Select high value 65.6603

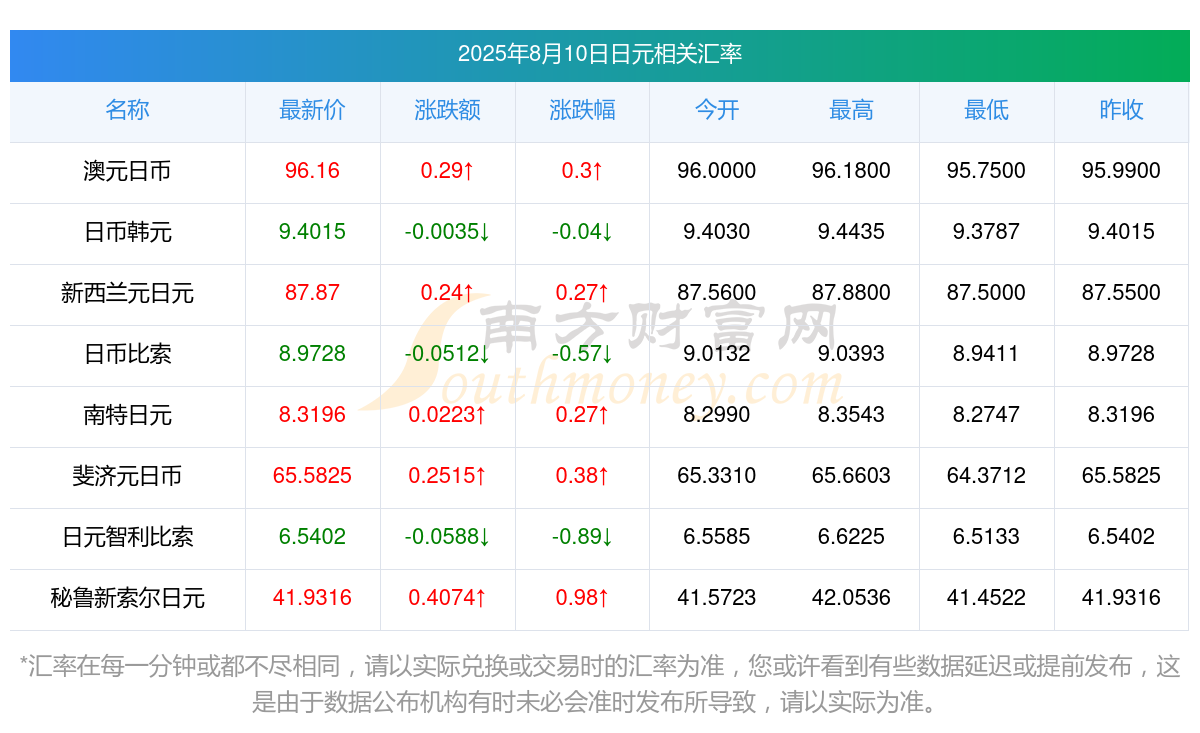point(851,476)
